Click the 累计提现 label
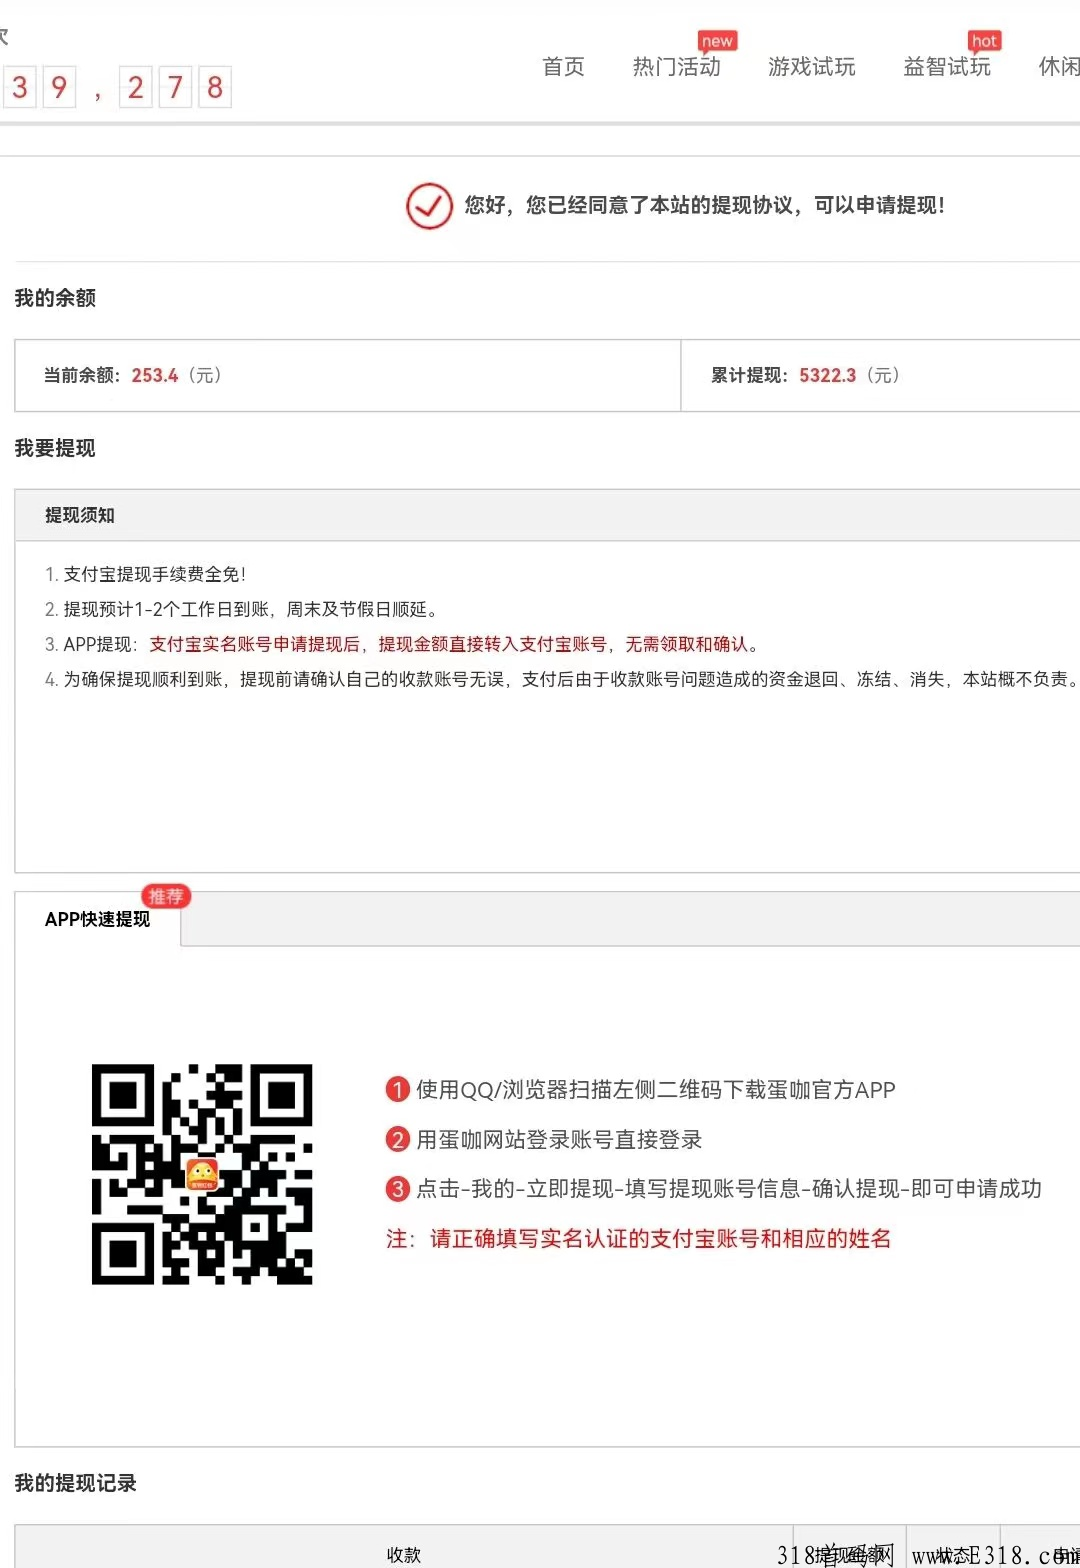 (x=750, y=375)
